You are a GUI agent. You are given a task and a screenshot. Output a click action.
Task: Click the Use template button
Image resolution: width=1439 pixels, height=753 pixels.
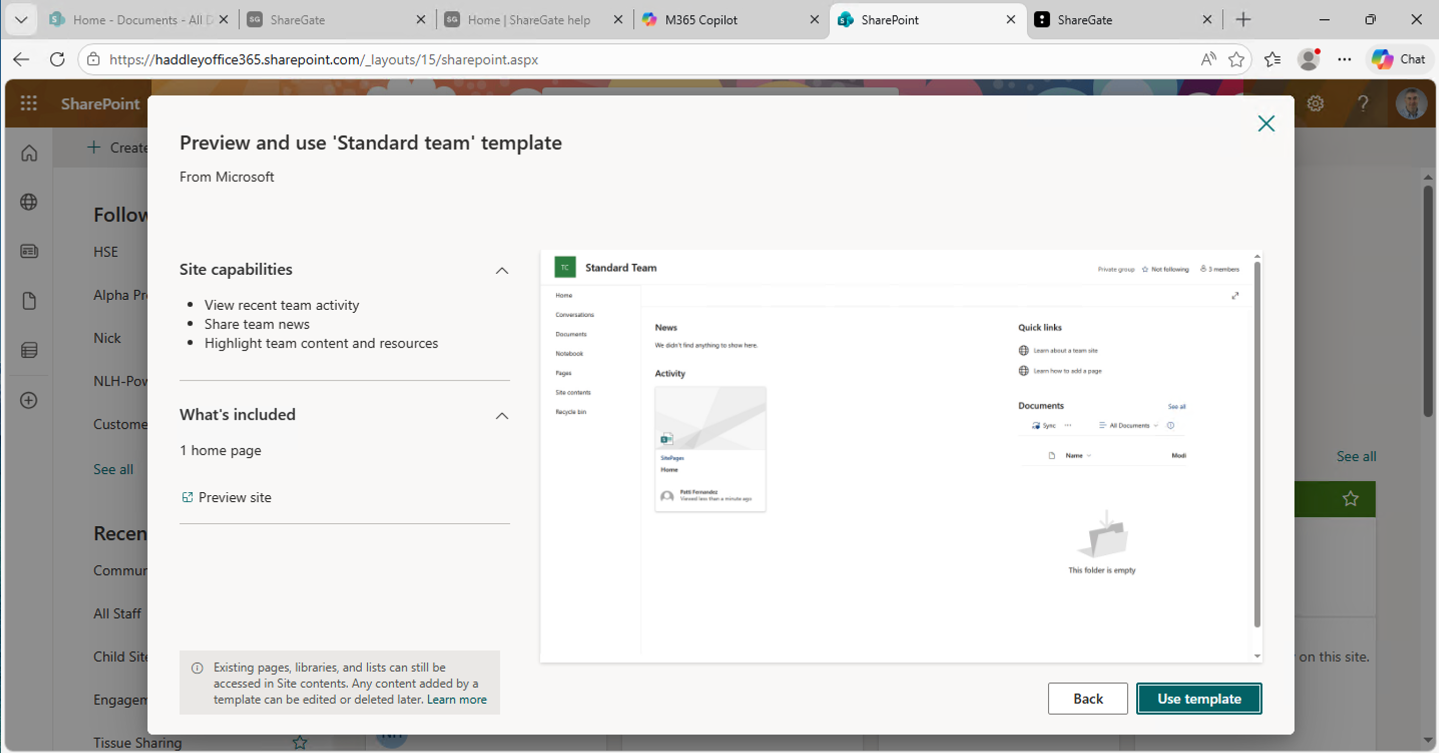coord(1199,699)
